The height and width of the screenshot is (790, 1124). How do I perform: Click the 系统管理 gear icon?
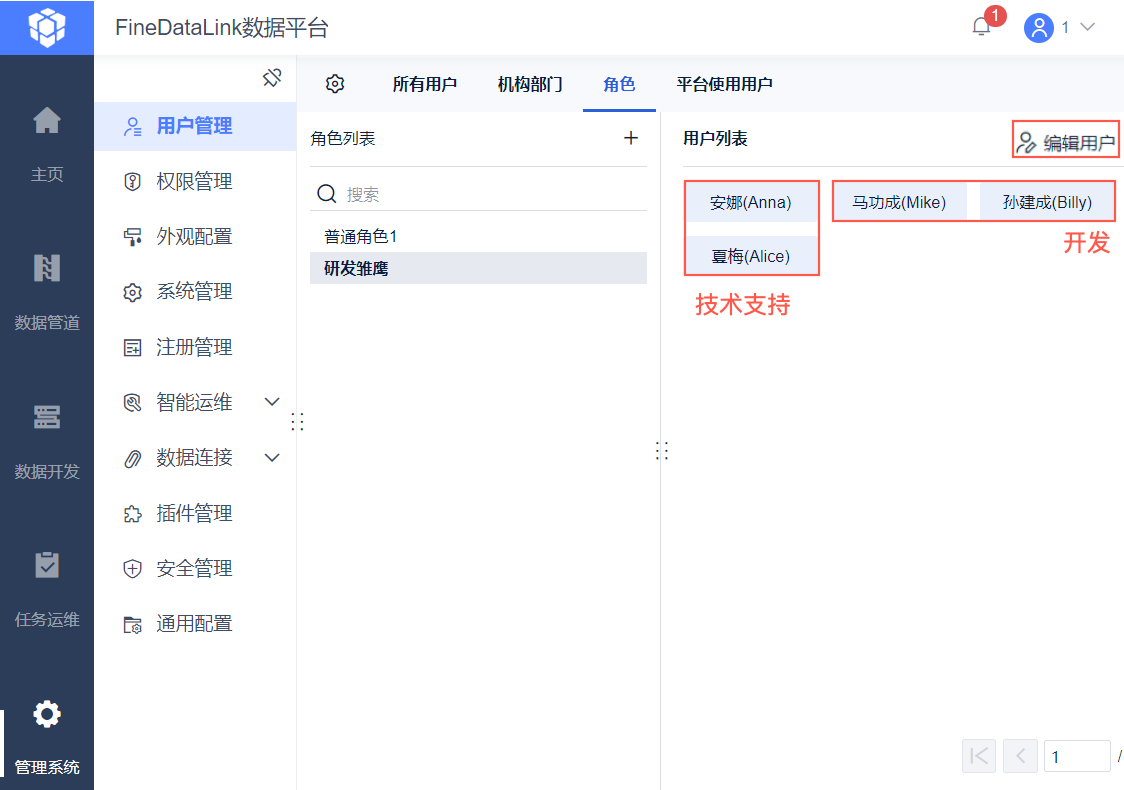pyautogui.click(x=133, y=292)
